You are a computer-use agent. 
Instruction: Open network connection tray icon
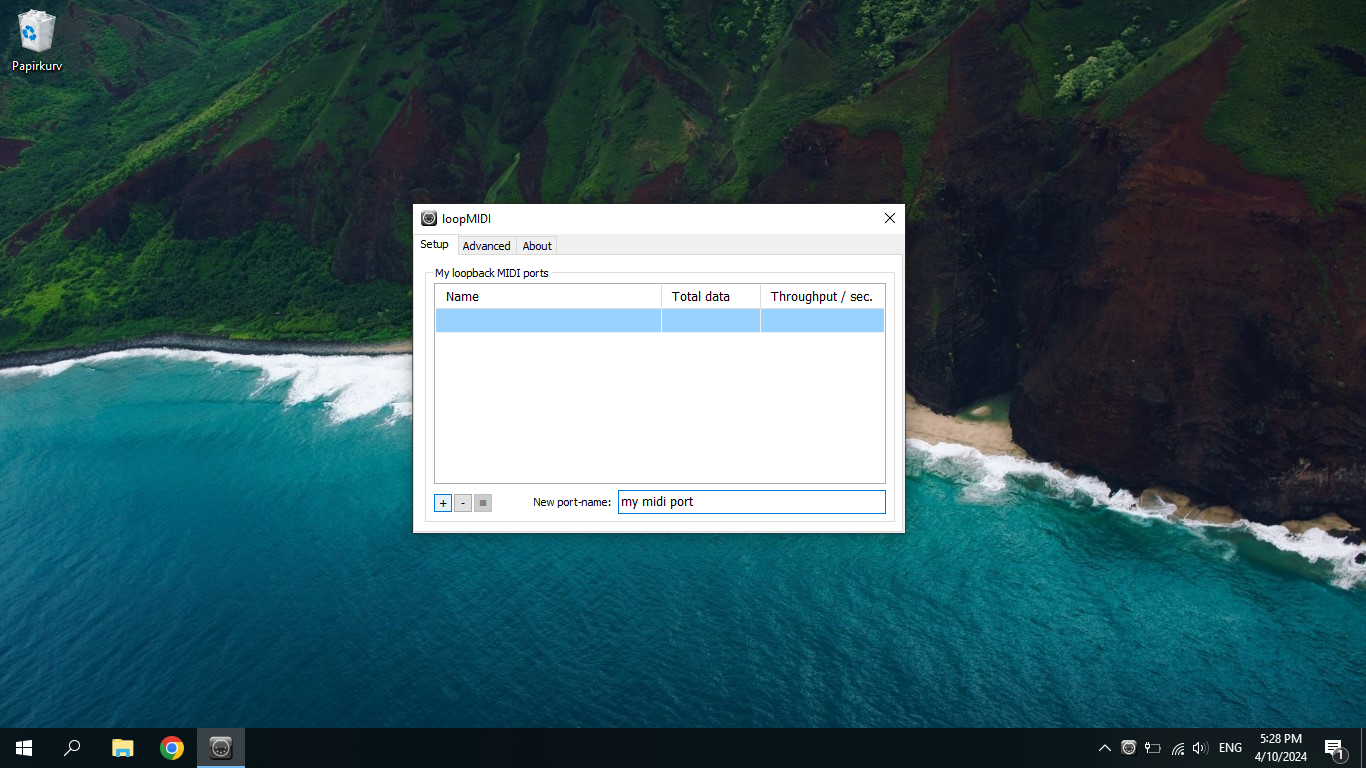pyautogui.click(x=1178, y=748)
